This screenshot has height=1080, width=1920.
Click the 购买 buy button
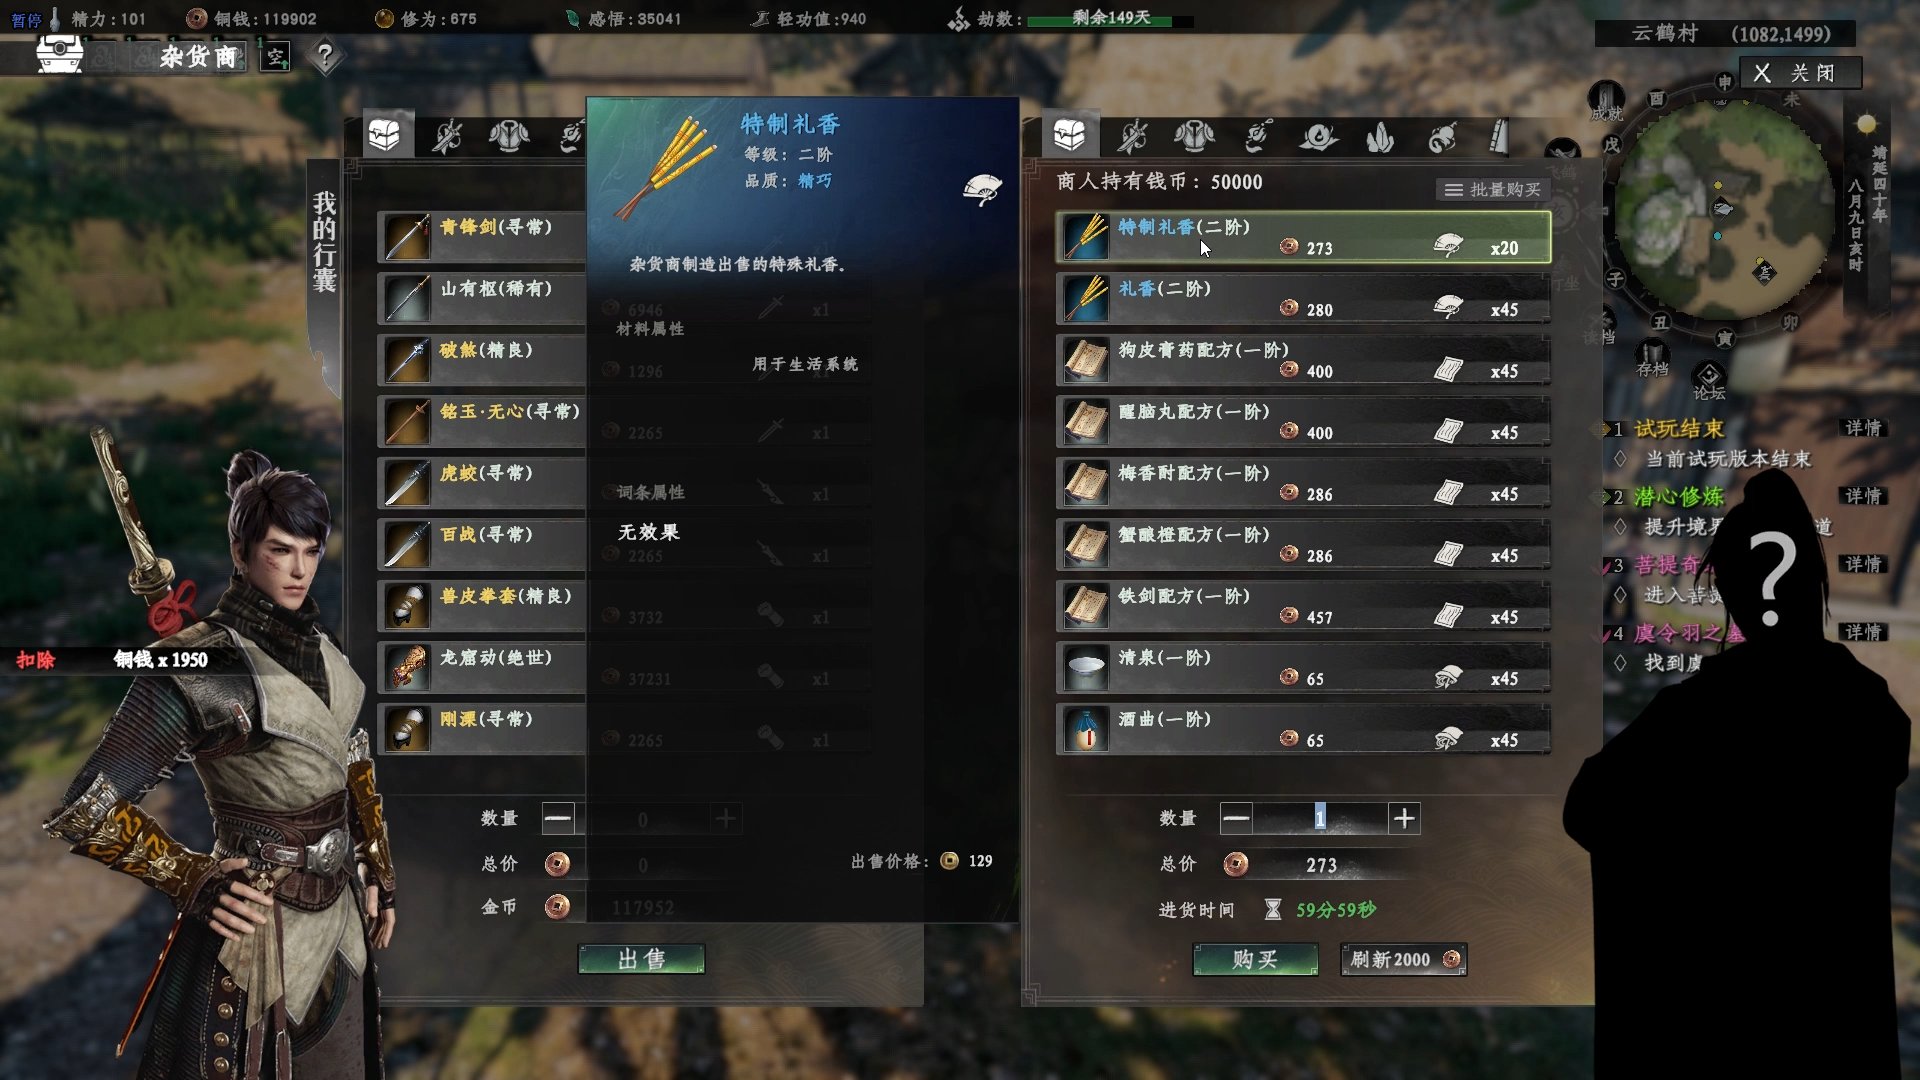click(1255, 959)
